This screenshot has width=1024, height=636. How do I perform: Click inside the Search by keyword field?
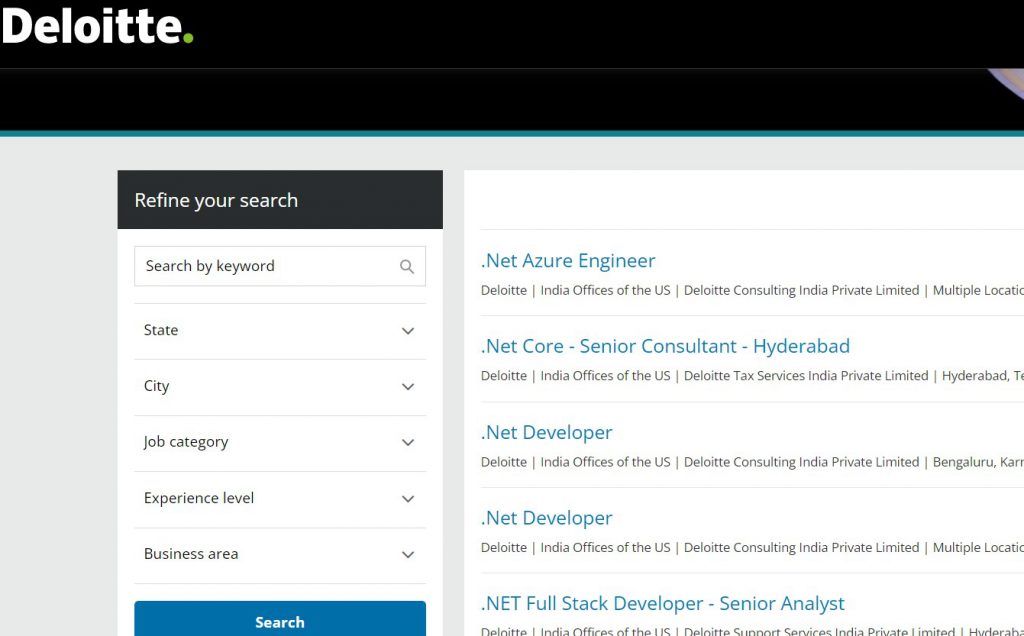pos(260,266)
